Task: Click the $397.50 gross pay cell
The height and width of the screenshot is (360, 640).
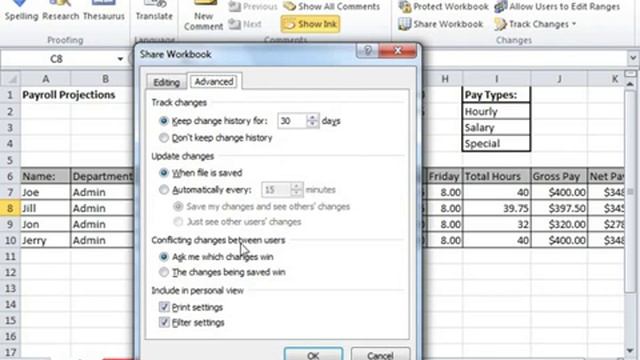Action: pyautogui.click(x=559, y=208)
